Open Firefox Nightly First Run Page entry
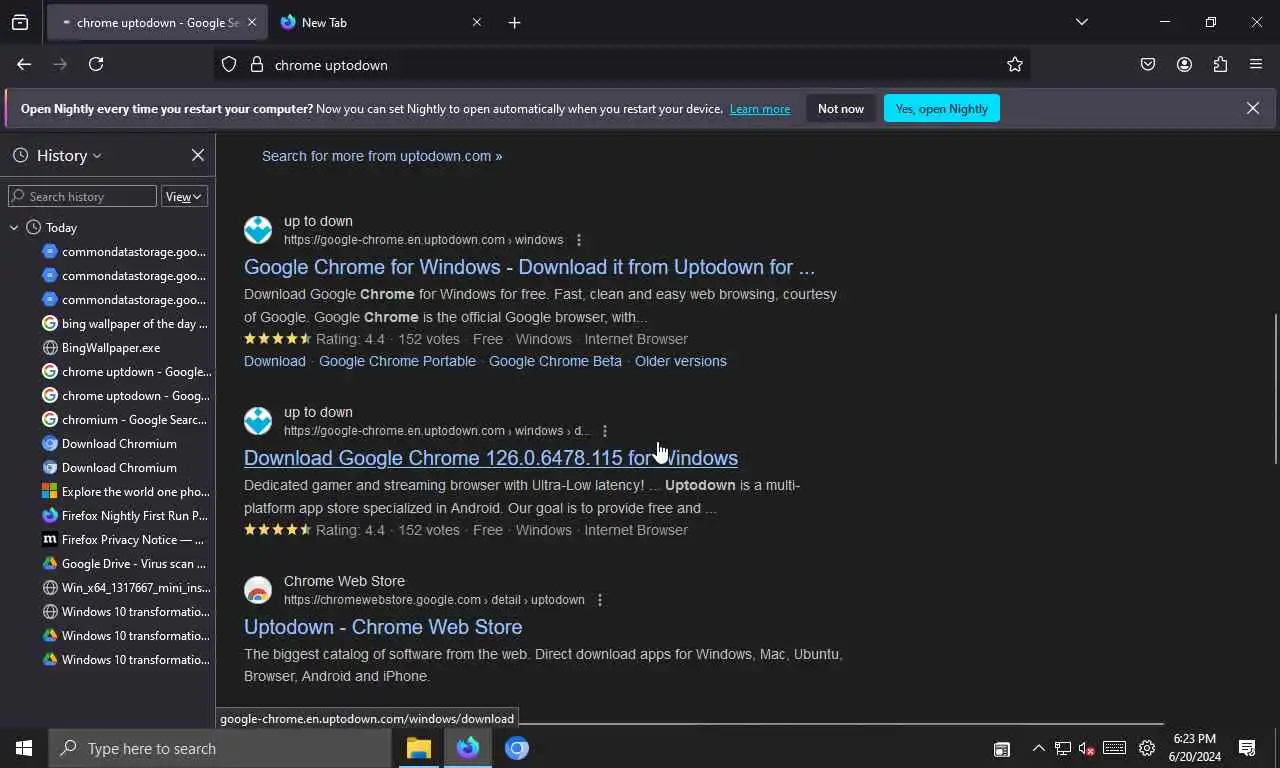The height and width of the screenshot is (768, 1280). pos(125,515)
